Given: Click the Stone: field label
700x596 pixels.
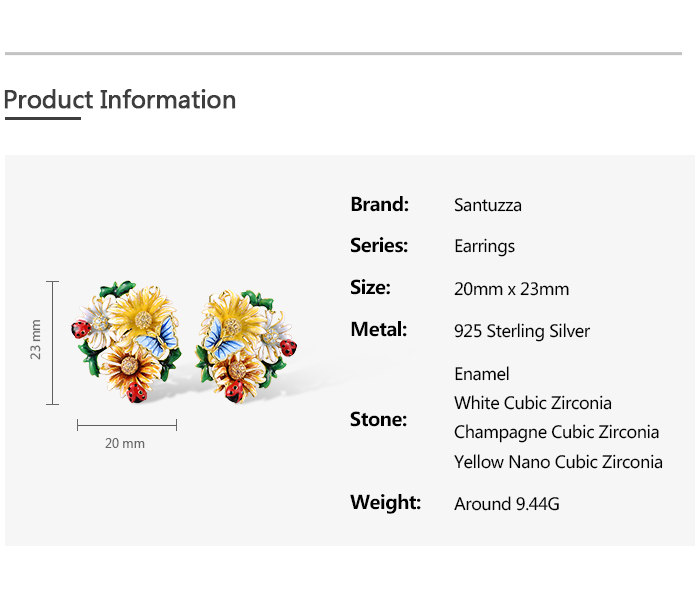Looking at the screenshot, I should pyautogui.click(x=378, y=419).
